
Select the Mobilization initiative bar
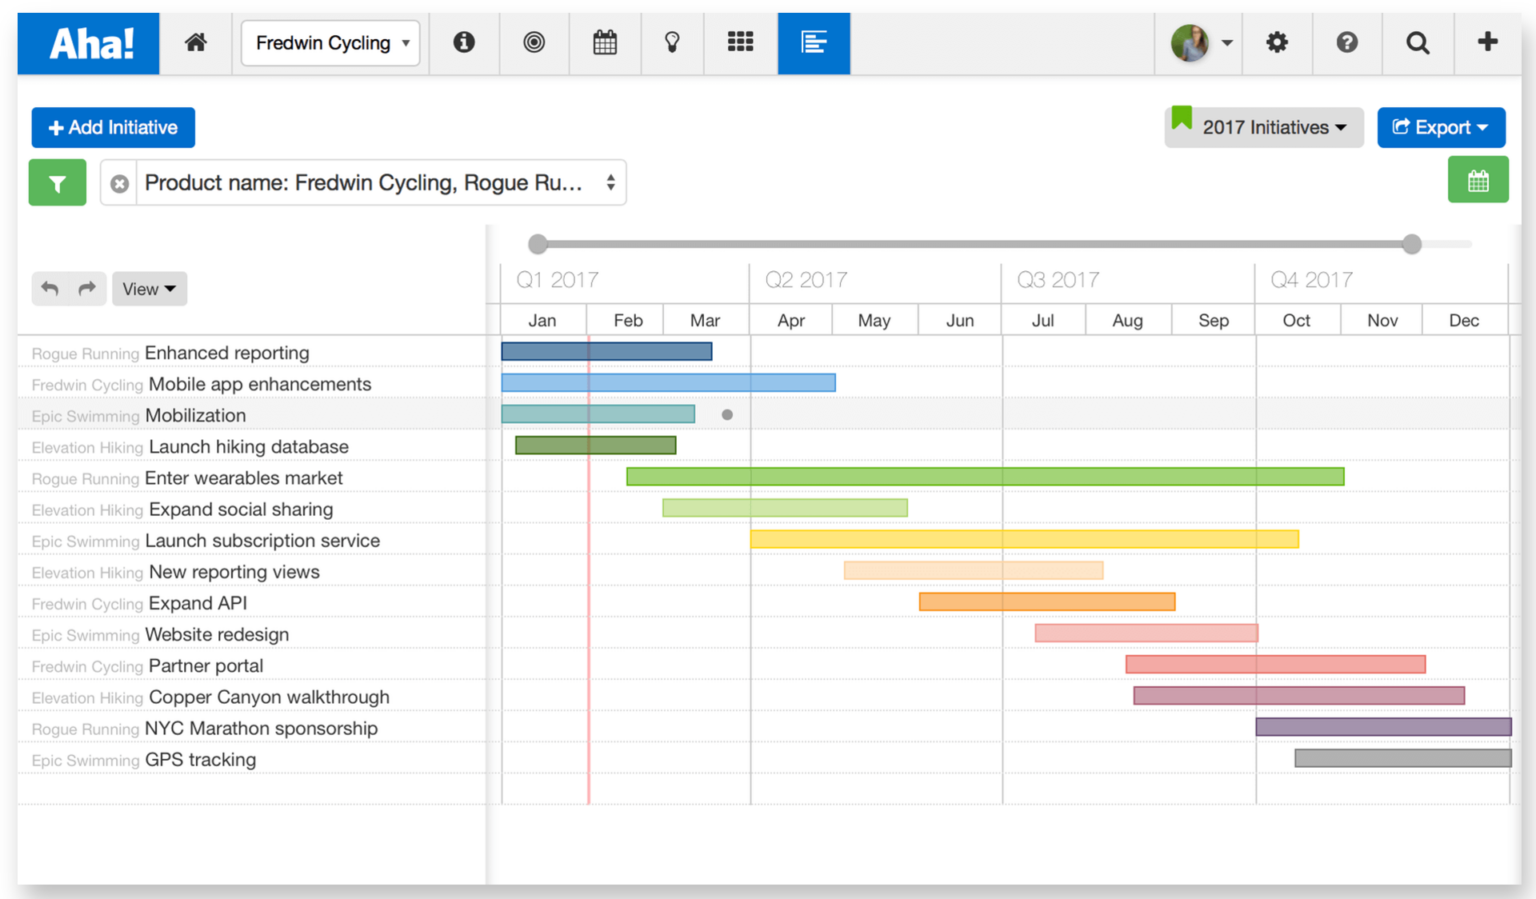point(597,413)
